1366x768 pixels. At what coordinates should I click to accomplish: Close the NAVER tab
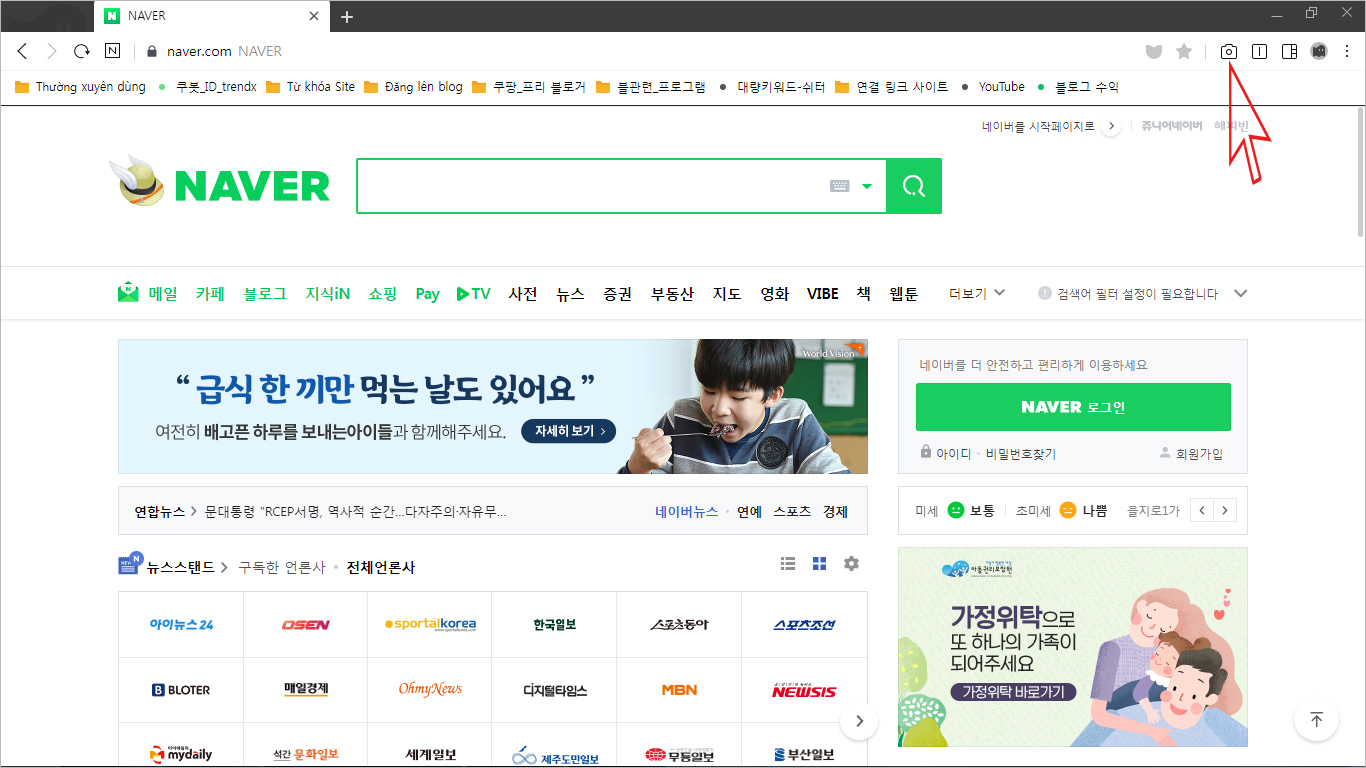point(314,16)
